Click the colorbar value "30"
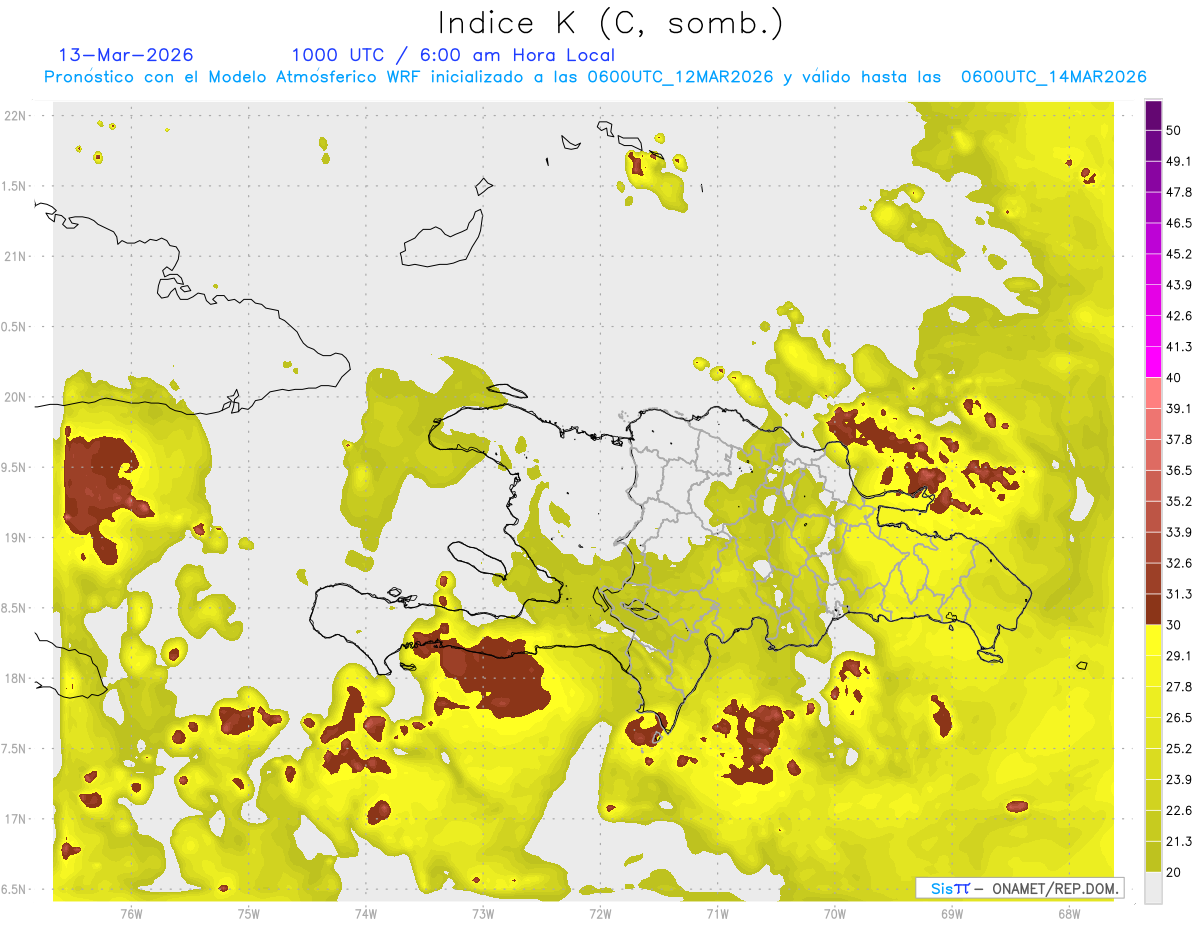This screenshot has width=1200, height=927. click(x=1176, y=625)
